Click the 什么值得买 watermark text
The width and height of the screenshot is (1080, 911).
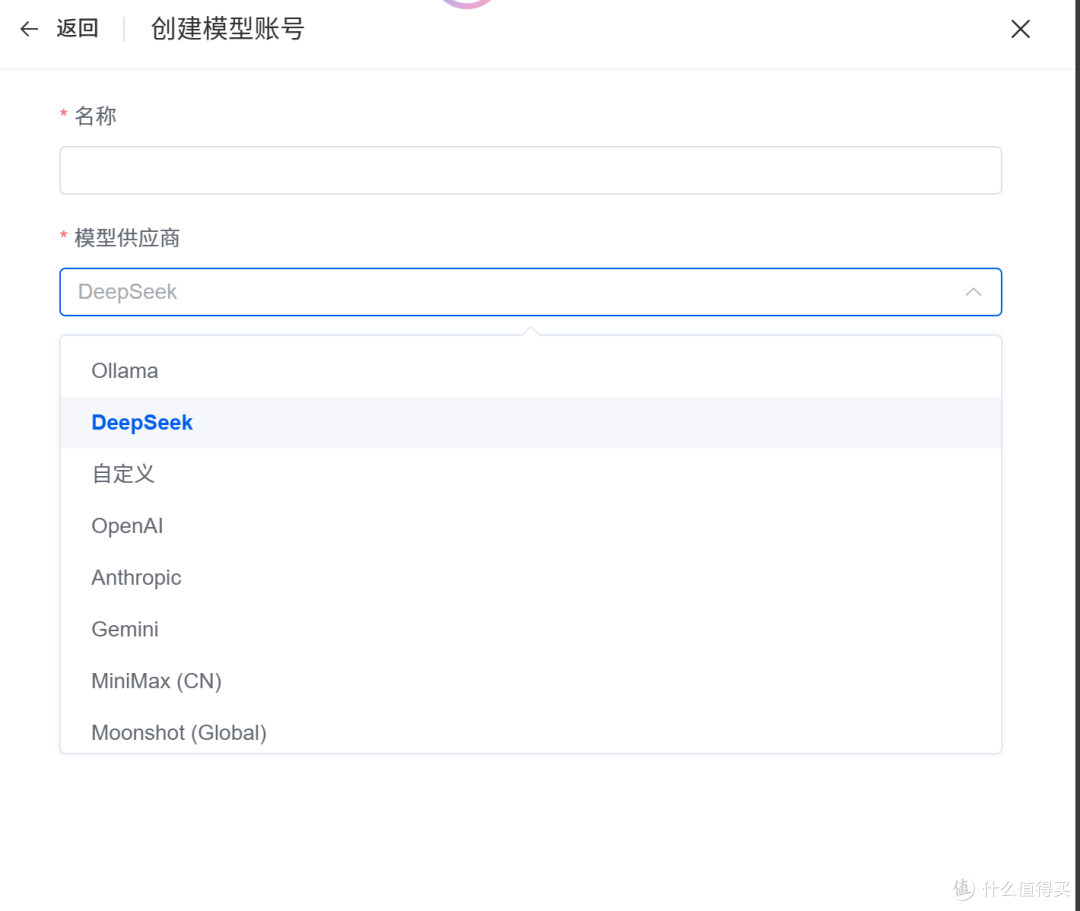pyautogui.click(x=1025, y=888)
